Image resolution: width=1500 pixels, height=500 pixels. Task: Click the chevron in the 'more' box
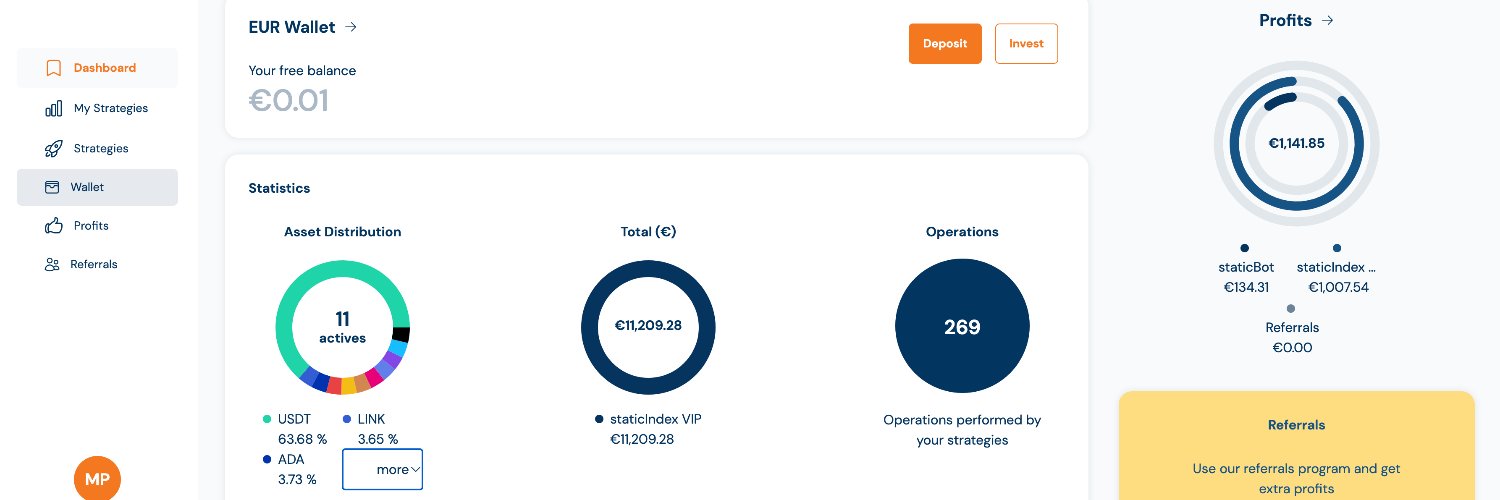point(415,469)
